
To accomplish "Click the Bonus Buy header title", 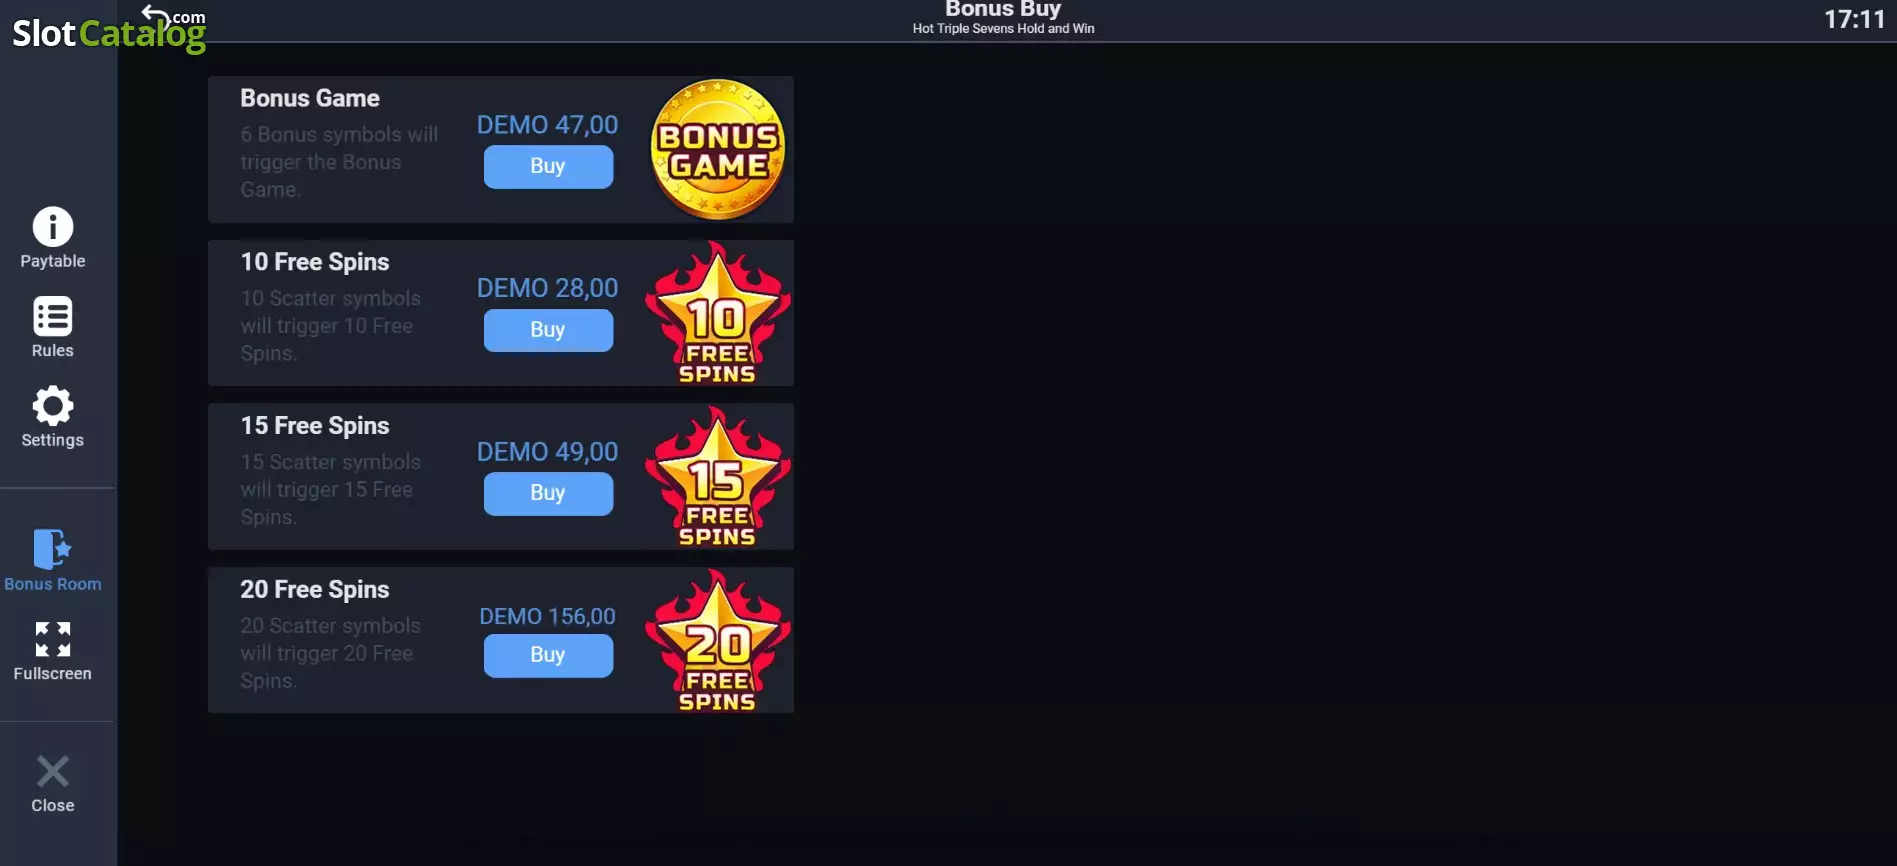I will pyautogui.click(x=1003, y=9).
